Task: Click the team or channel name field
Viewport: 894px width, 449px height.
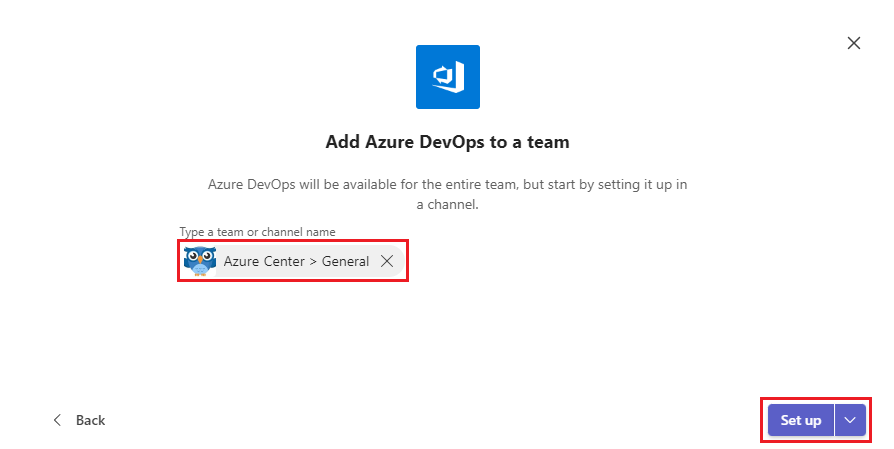Action: point(292,261)
